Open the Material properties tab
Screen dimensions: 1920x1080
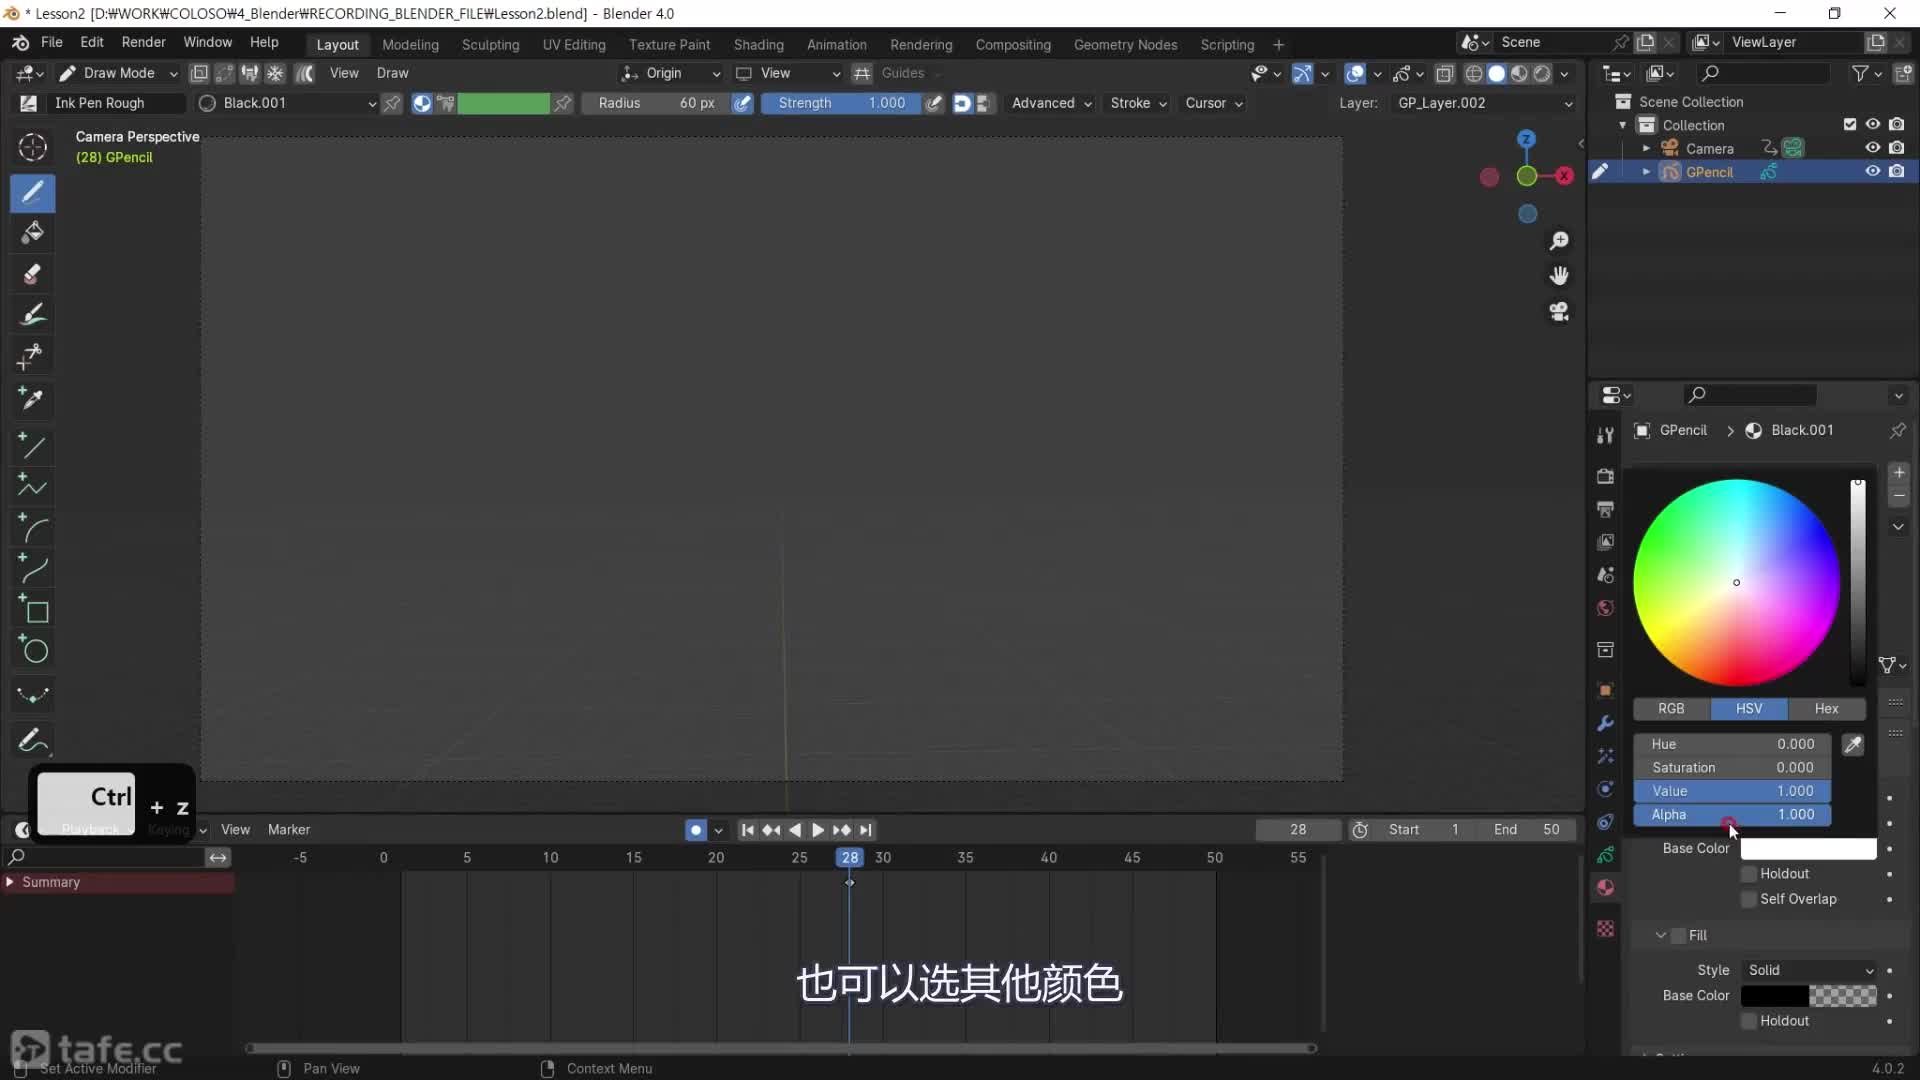[1605, 887]
